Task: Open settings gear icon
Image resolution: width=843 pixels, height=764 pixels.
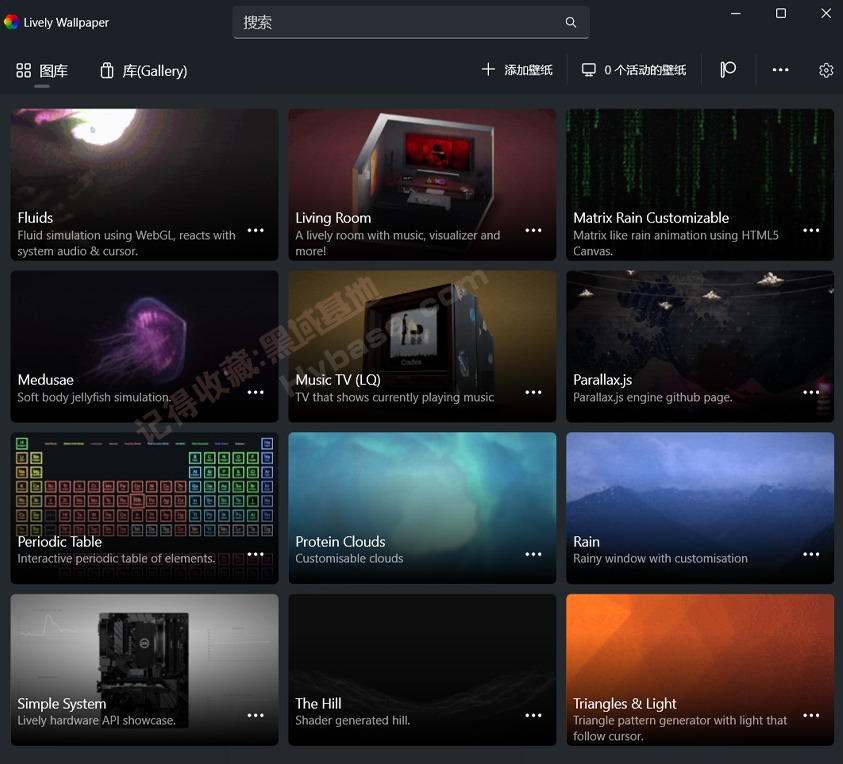Action: tap(826, 70)
